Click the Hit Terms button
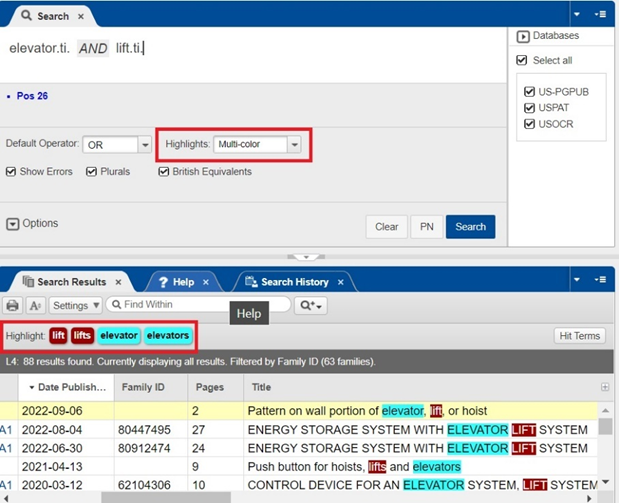The height and width of the screenshot is (503, 619). coord(580,336)
